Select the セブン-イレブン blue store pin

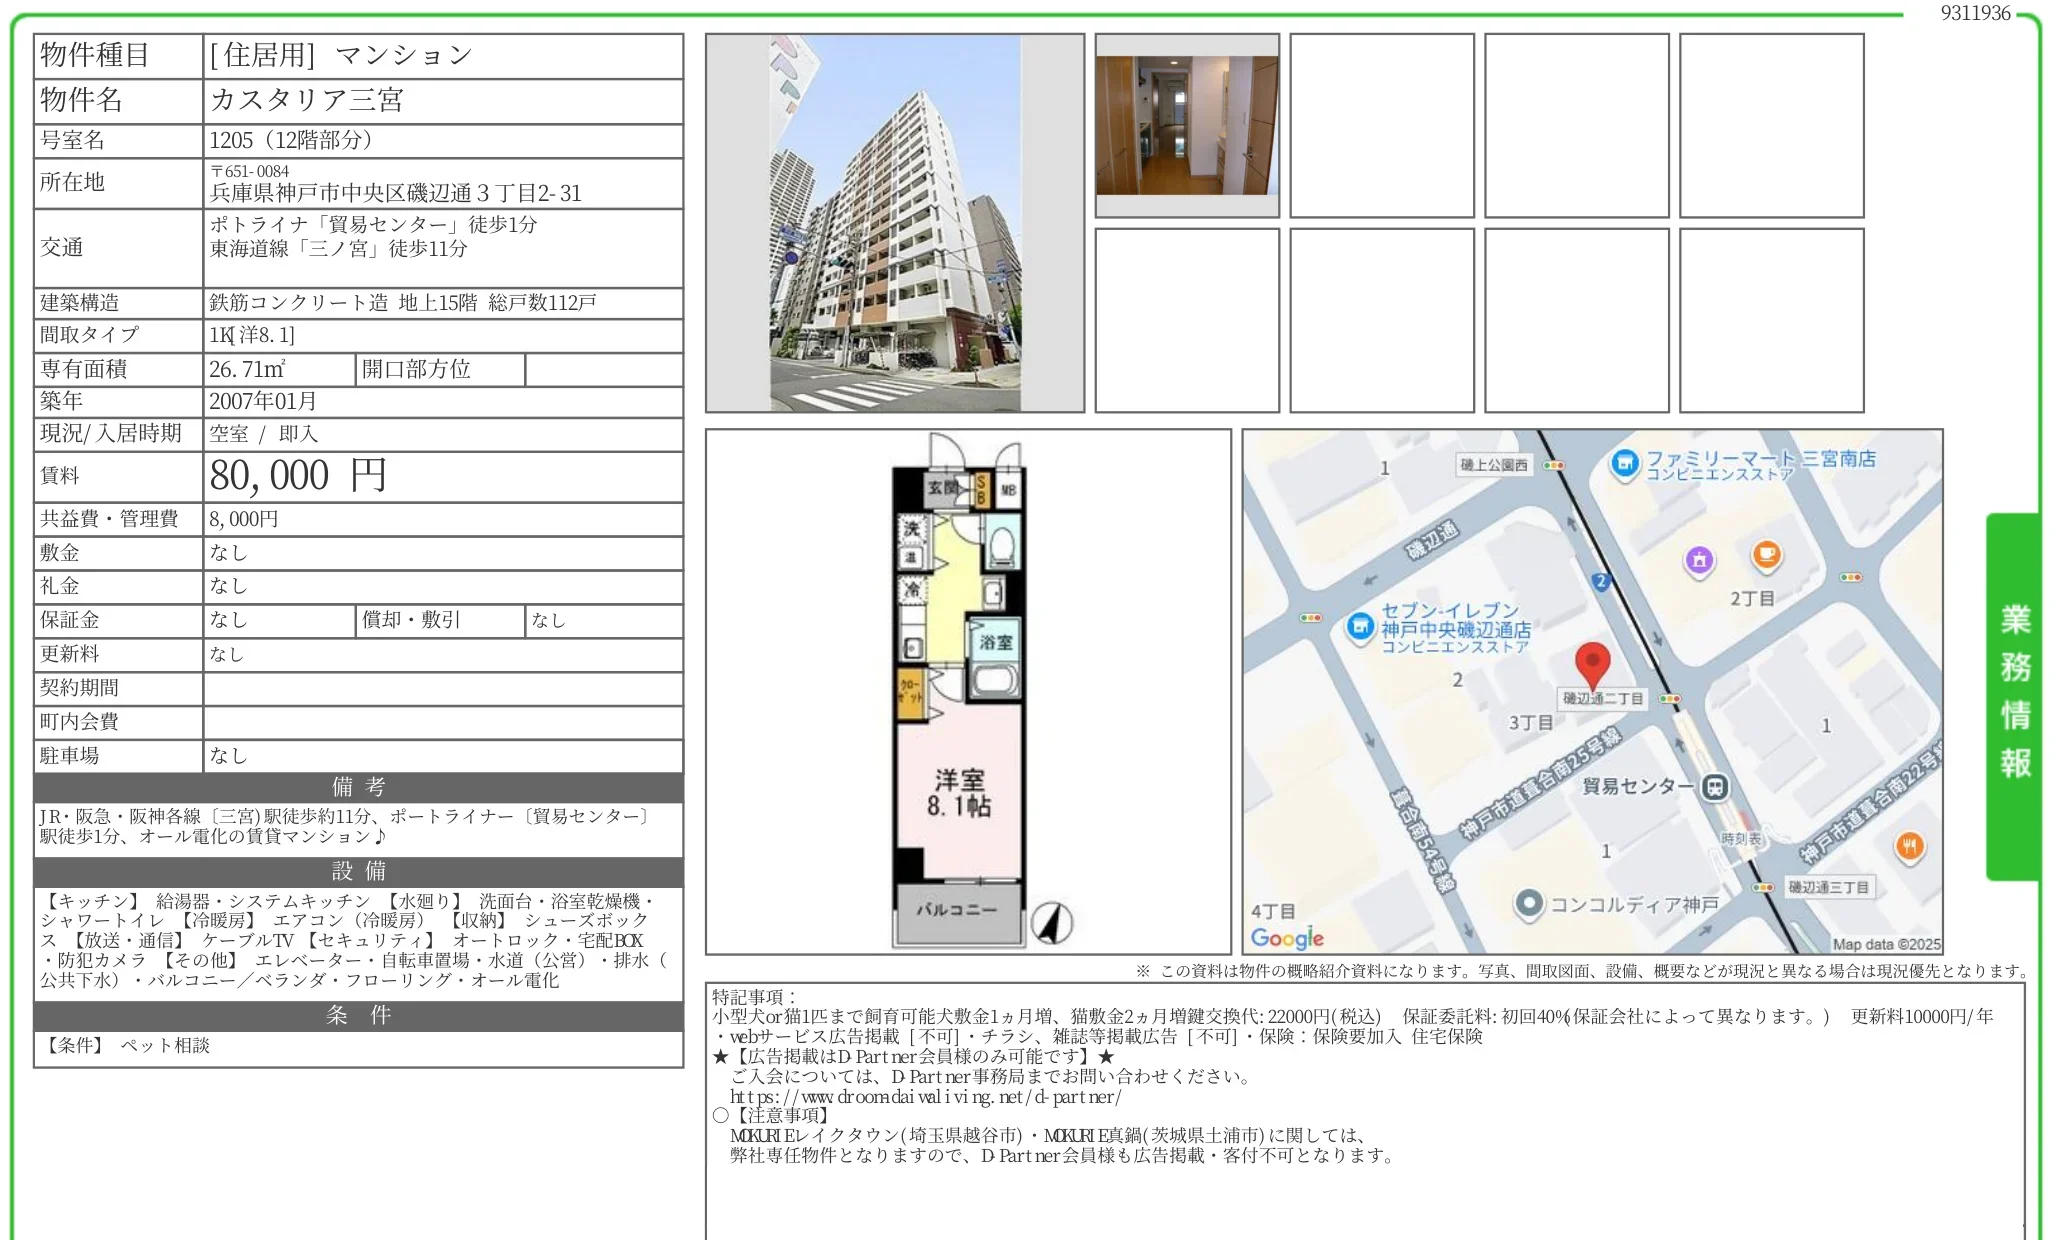click(x=1360, y=628)
